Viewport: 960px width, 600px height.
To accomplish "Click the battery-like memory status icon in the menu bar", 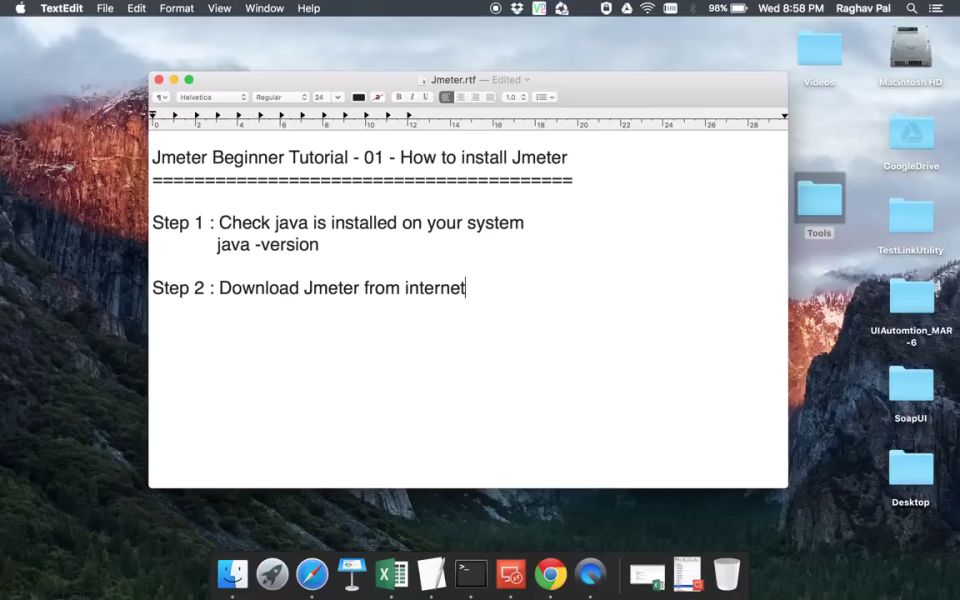I will [670, 8].
